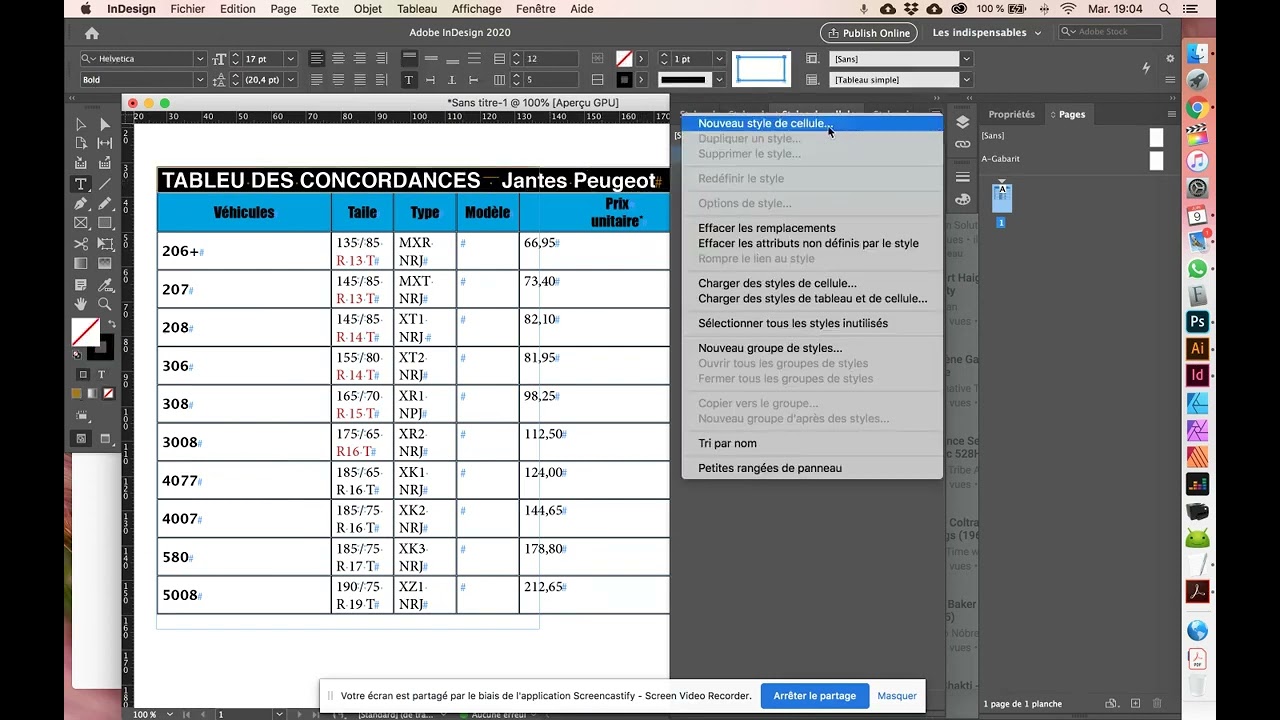Select the Rectangle tool

(105, 224)
